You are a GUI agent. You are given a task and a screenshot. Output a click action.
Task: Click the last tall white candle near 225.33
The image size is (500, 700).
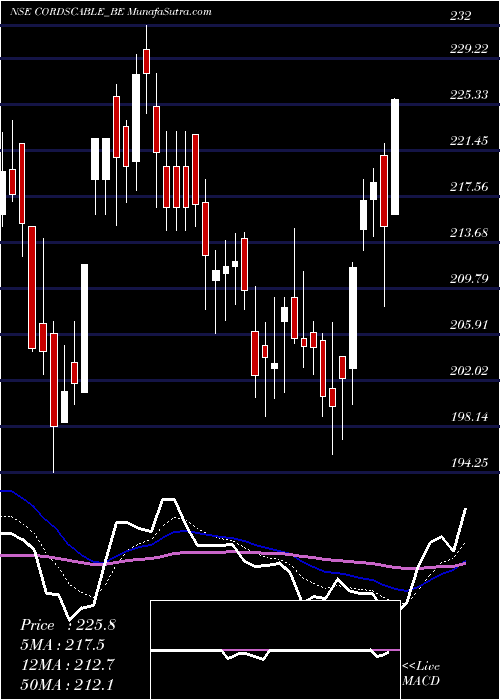click(395, 157)
